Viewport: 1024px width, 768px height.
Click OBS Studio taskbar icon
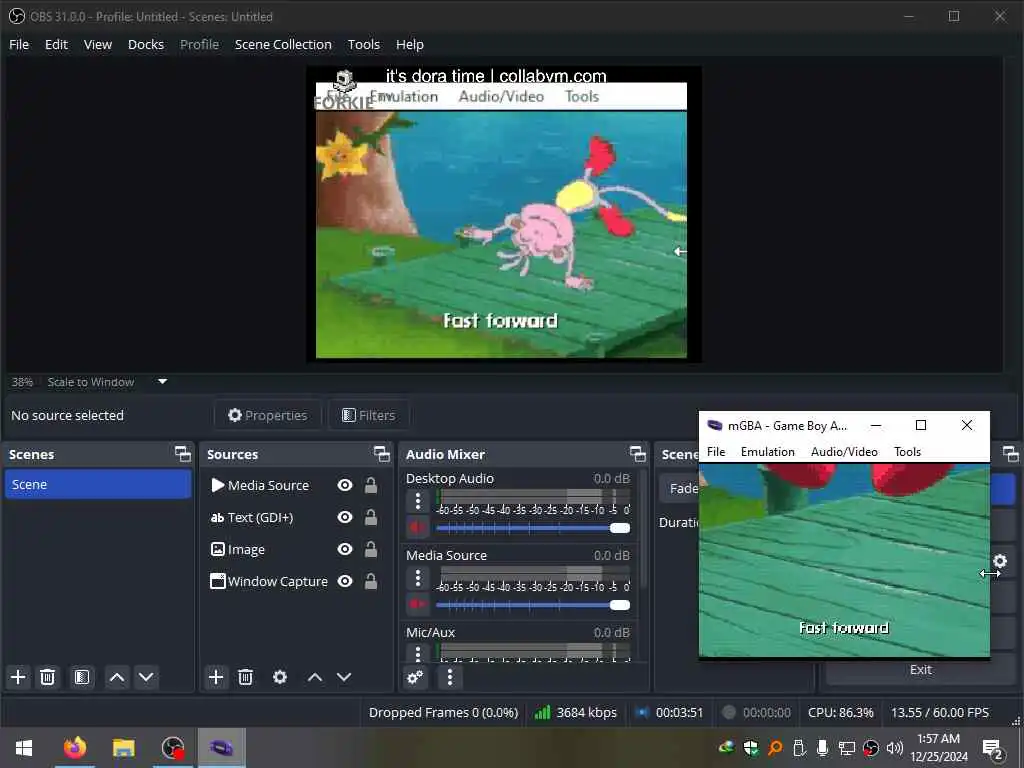click(x=173, y=748)
